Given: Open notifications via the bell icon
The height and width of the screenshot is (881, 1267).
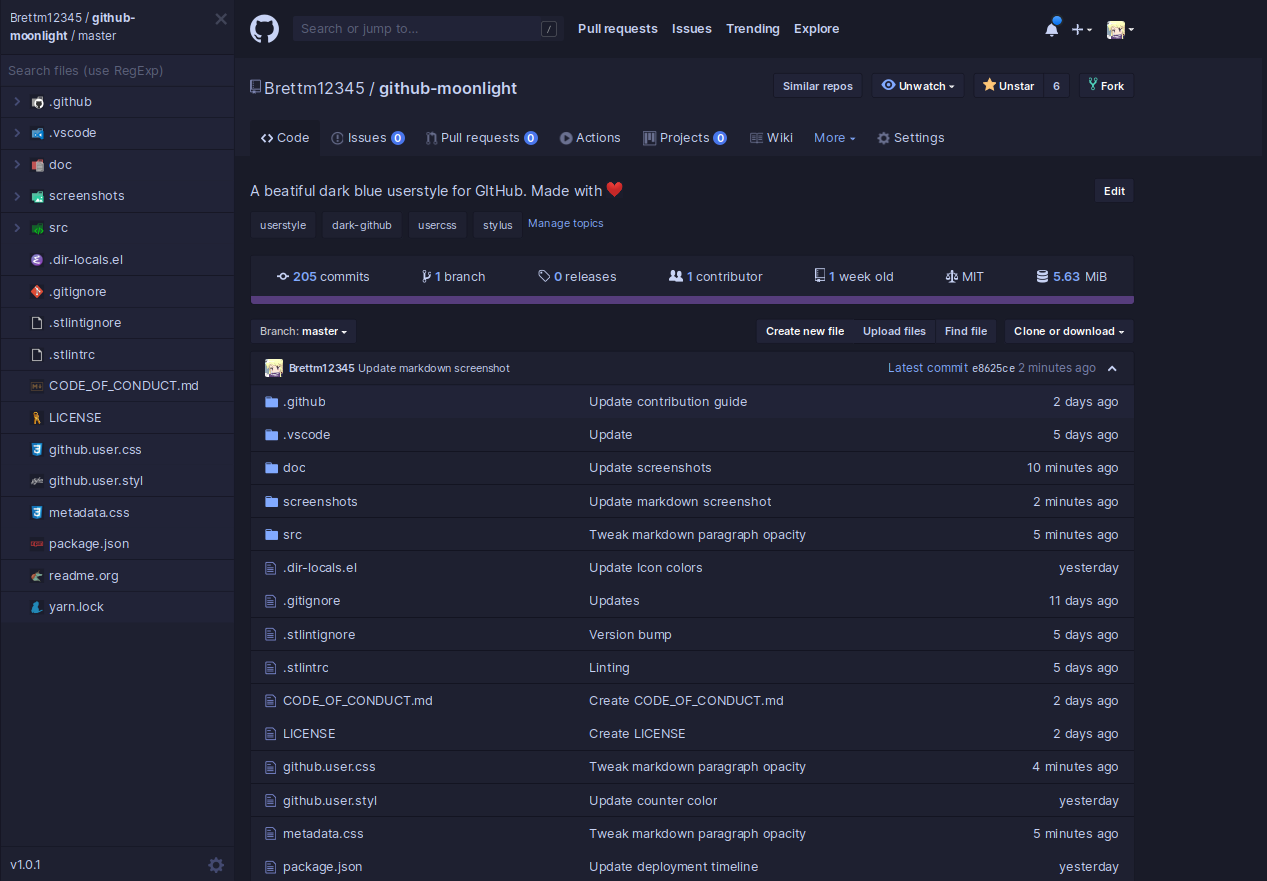Looking at the screenshot, I should click(x=1051, y=29).
